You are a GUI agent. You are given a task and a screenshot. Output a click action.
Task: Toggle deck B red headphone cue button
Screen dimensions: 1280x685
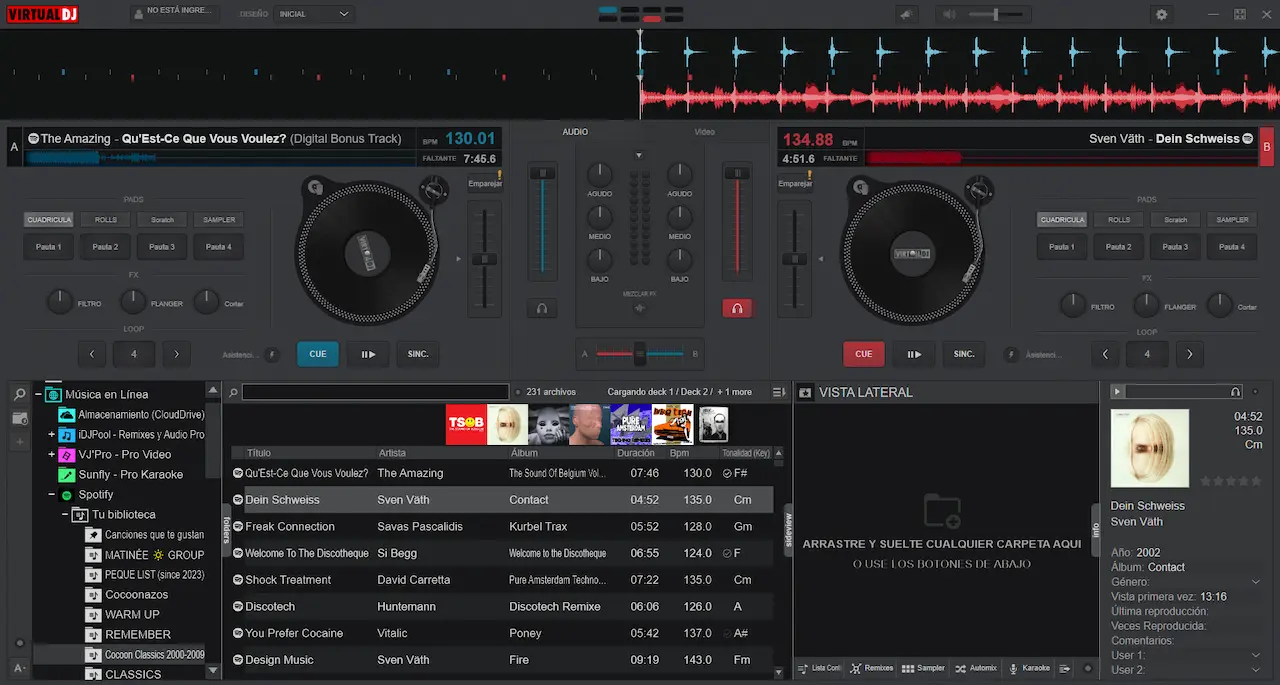(737, 309)
